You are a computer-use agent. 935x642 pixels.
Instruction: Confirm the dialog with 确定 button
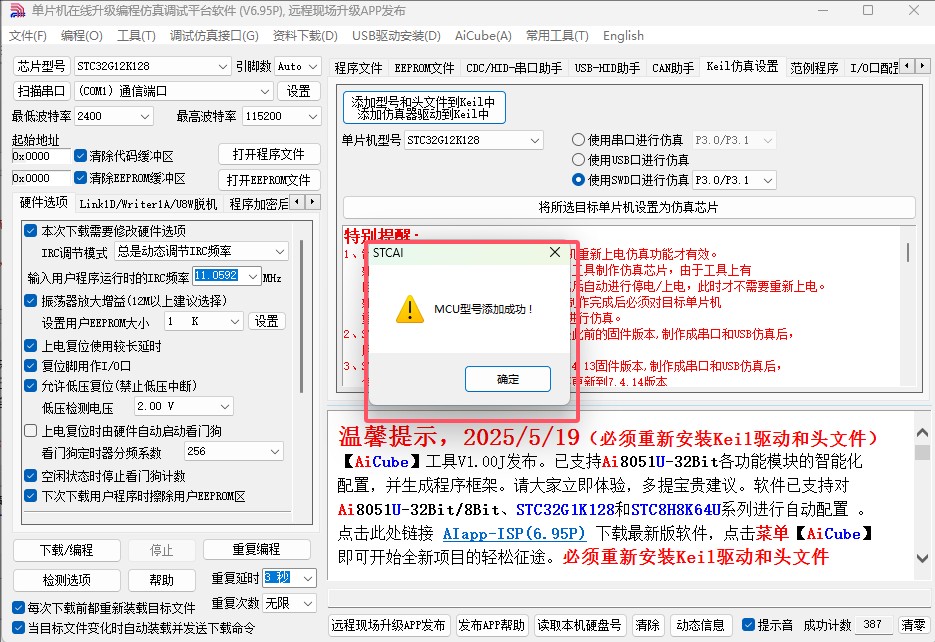507,379
